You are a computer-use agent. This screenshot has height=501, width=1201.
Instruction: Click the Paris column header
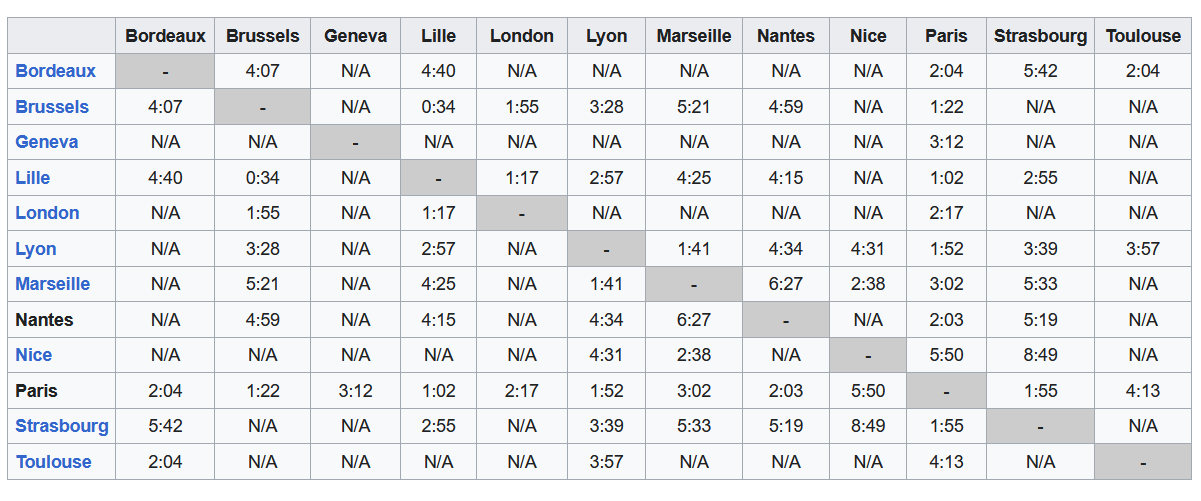point(946,36)
